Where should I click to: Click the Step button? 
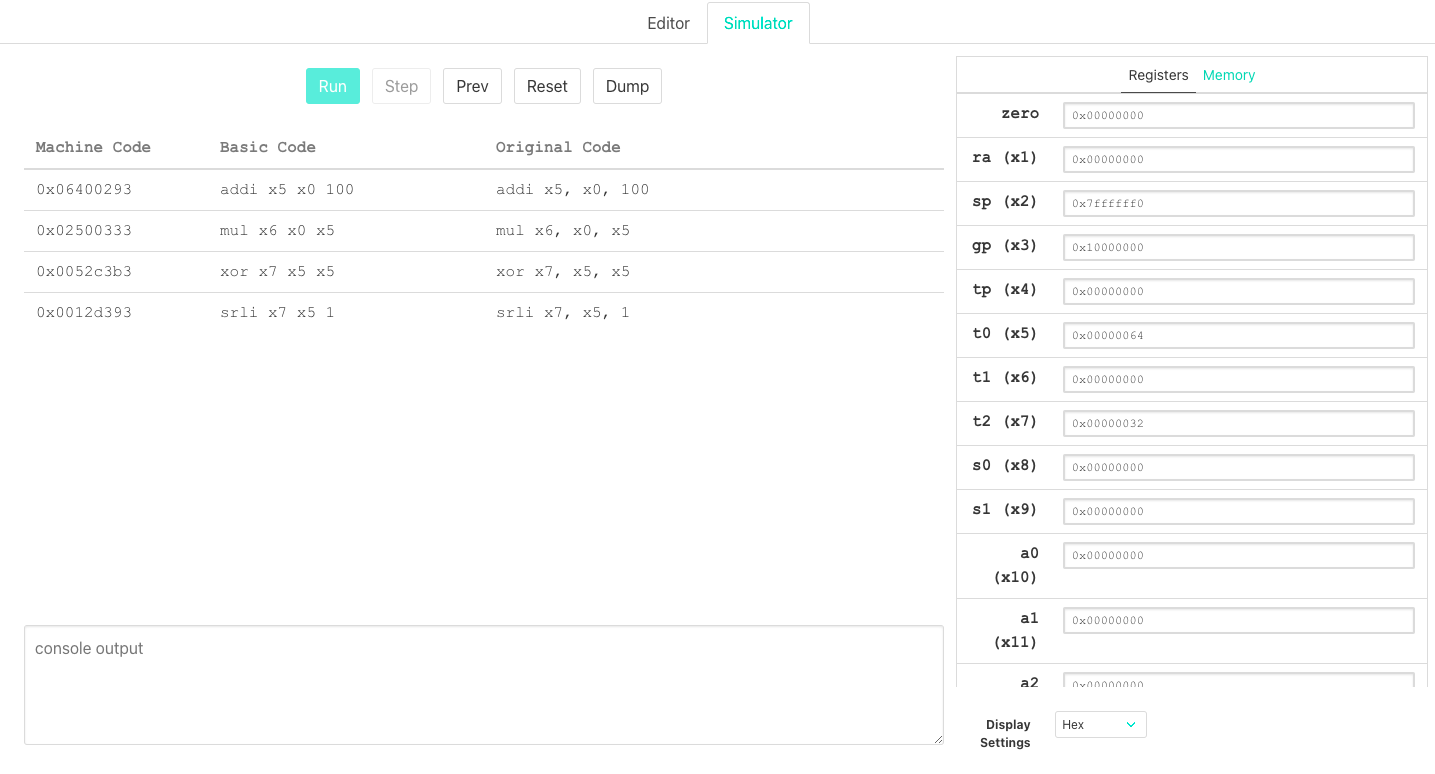click(401, 86)
